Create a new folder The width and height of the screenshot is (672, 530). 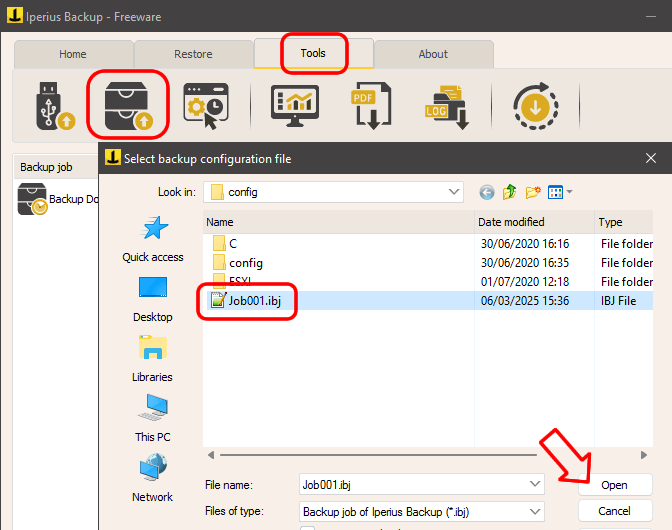click(533, 192)
